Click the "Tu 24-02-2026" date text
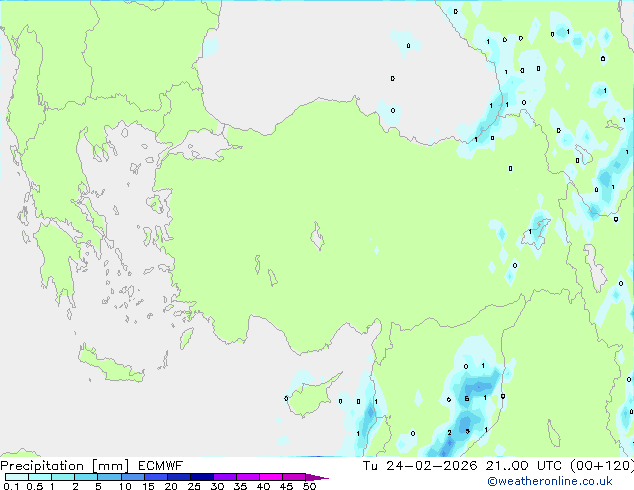Image resolution: width=634 pixels, height=490 pixels. coord(420,466)
